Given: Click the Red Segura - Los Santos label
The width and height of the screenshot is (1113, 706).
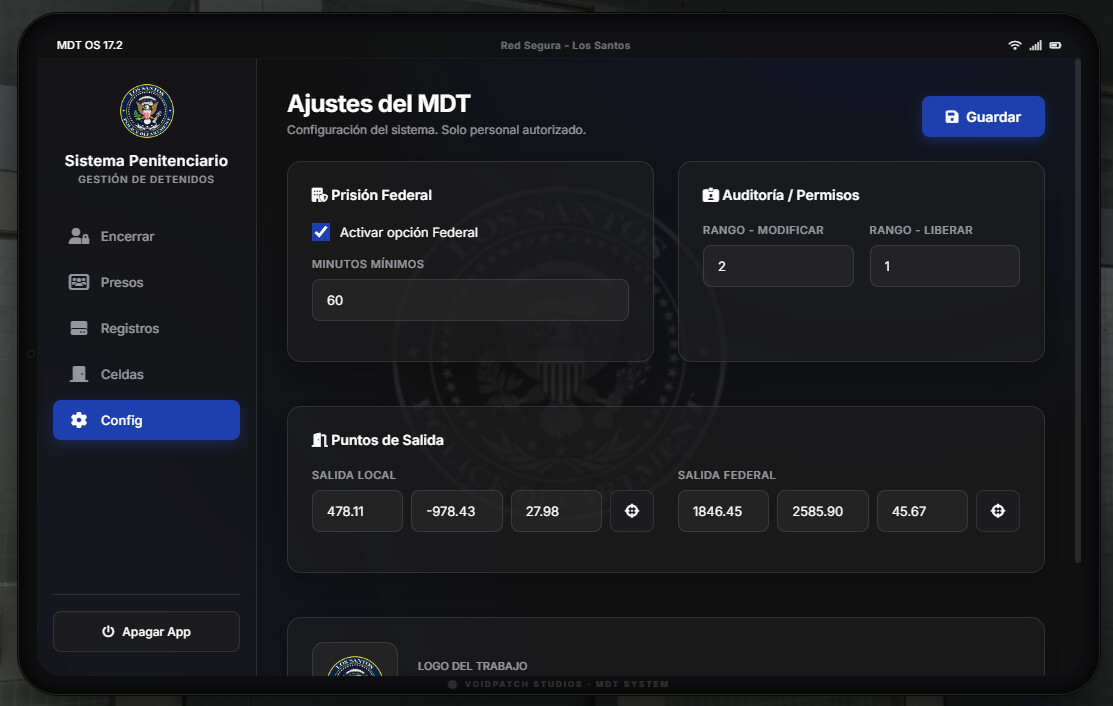Looking at the screenshot, I should pyautogui.click(x=565, y=45).
